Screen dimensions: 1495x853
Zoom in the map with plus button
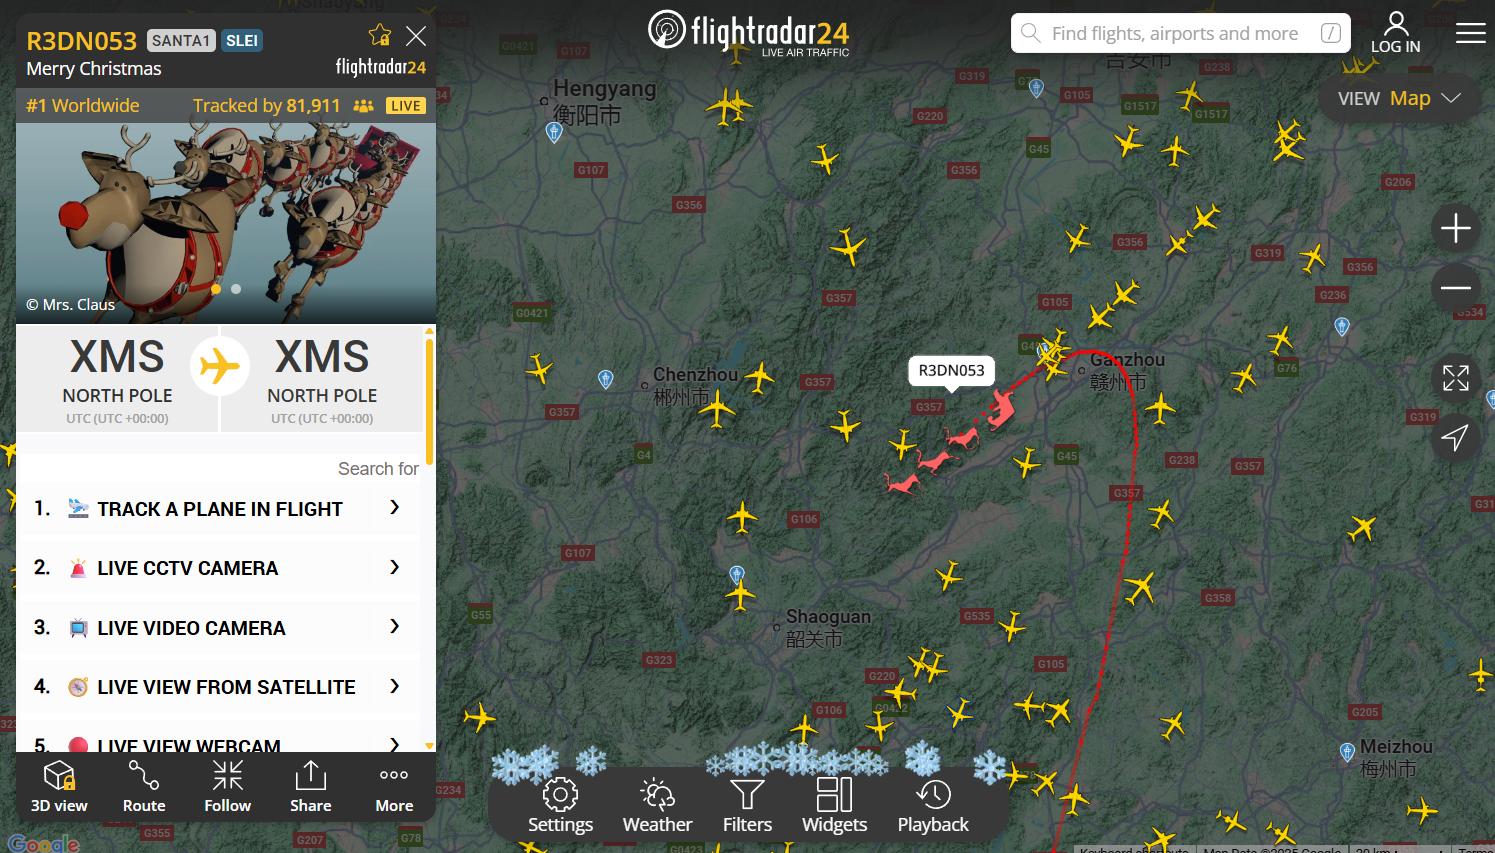(1456, 229)
